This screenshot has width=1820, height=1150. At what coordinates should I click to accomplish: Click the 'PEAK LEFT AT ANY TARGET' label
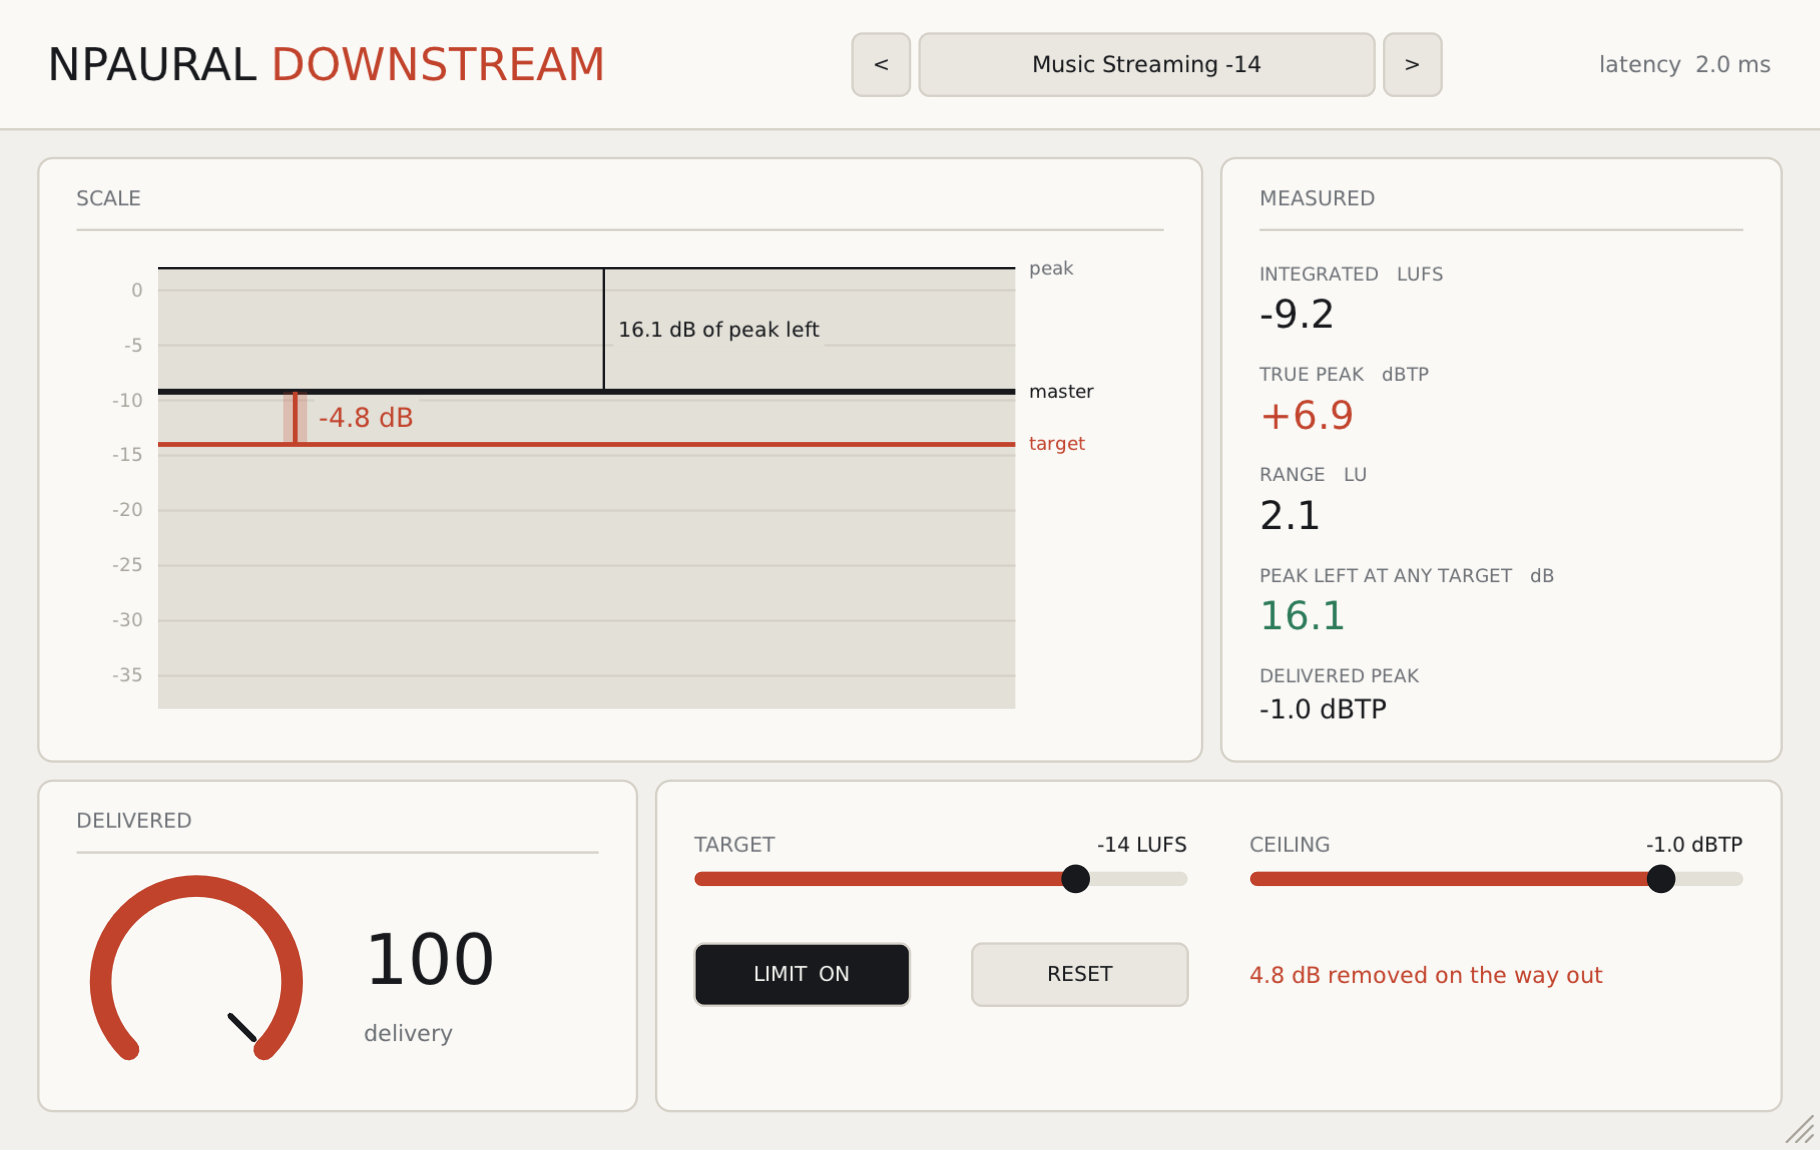point(1385,576)
